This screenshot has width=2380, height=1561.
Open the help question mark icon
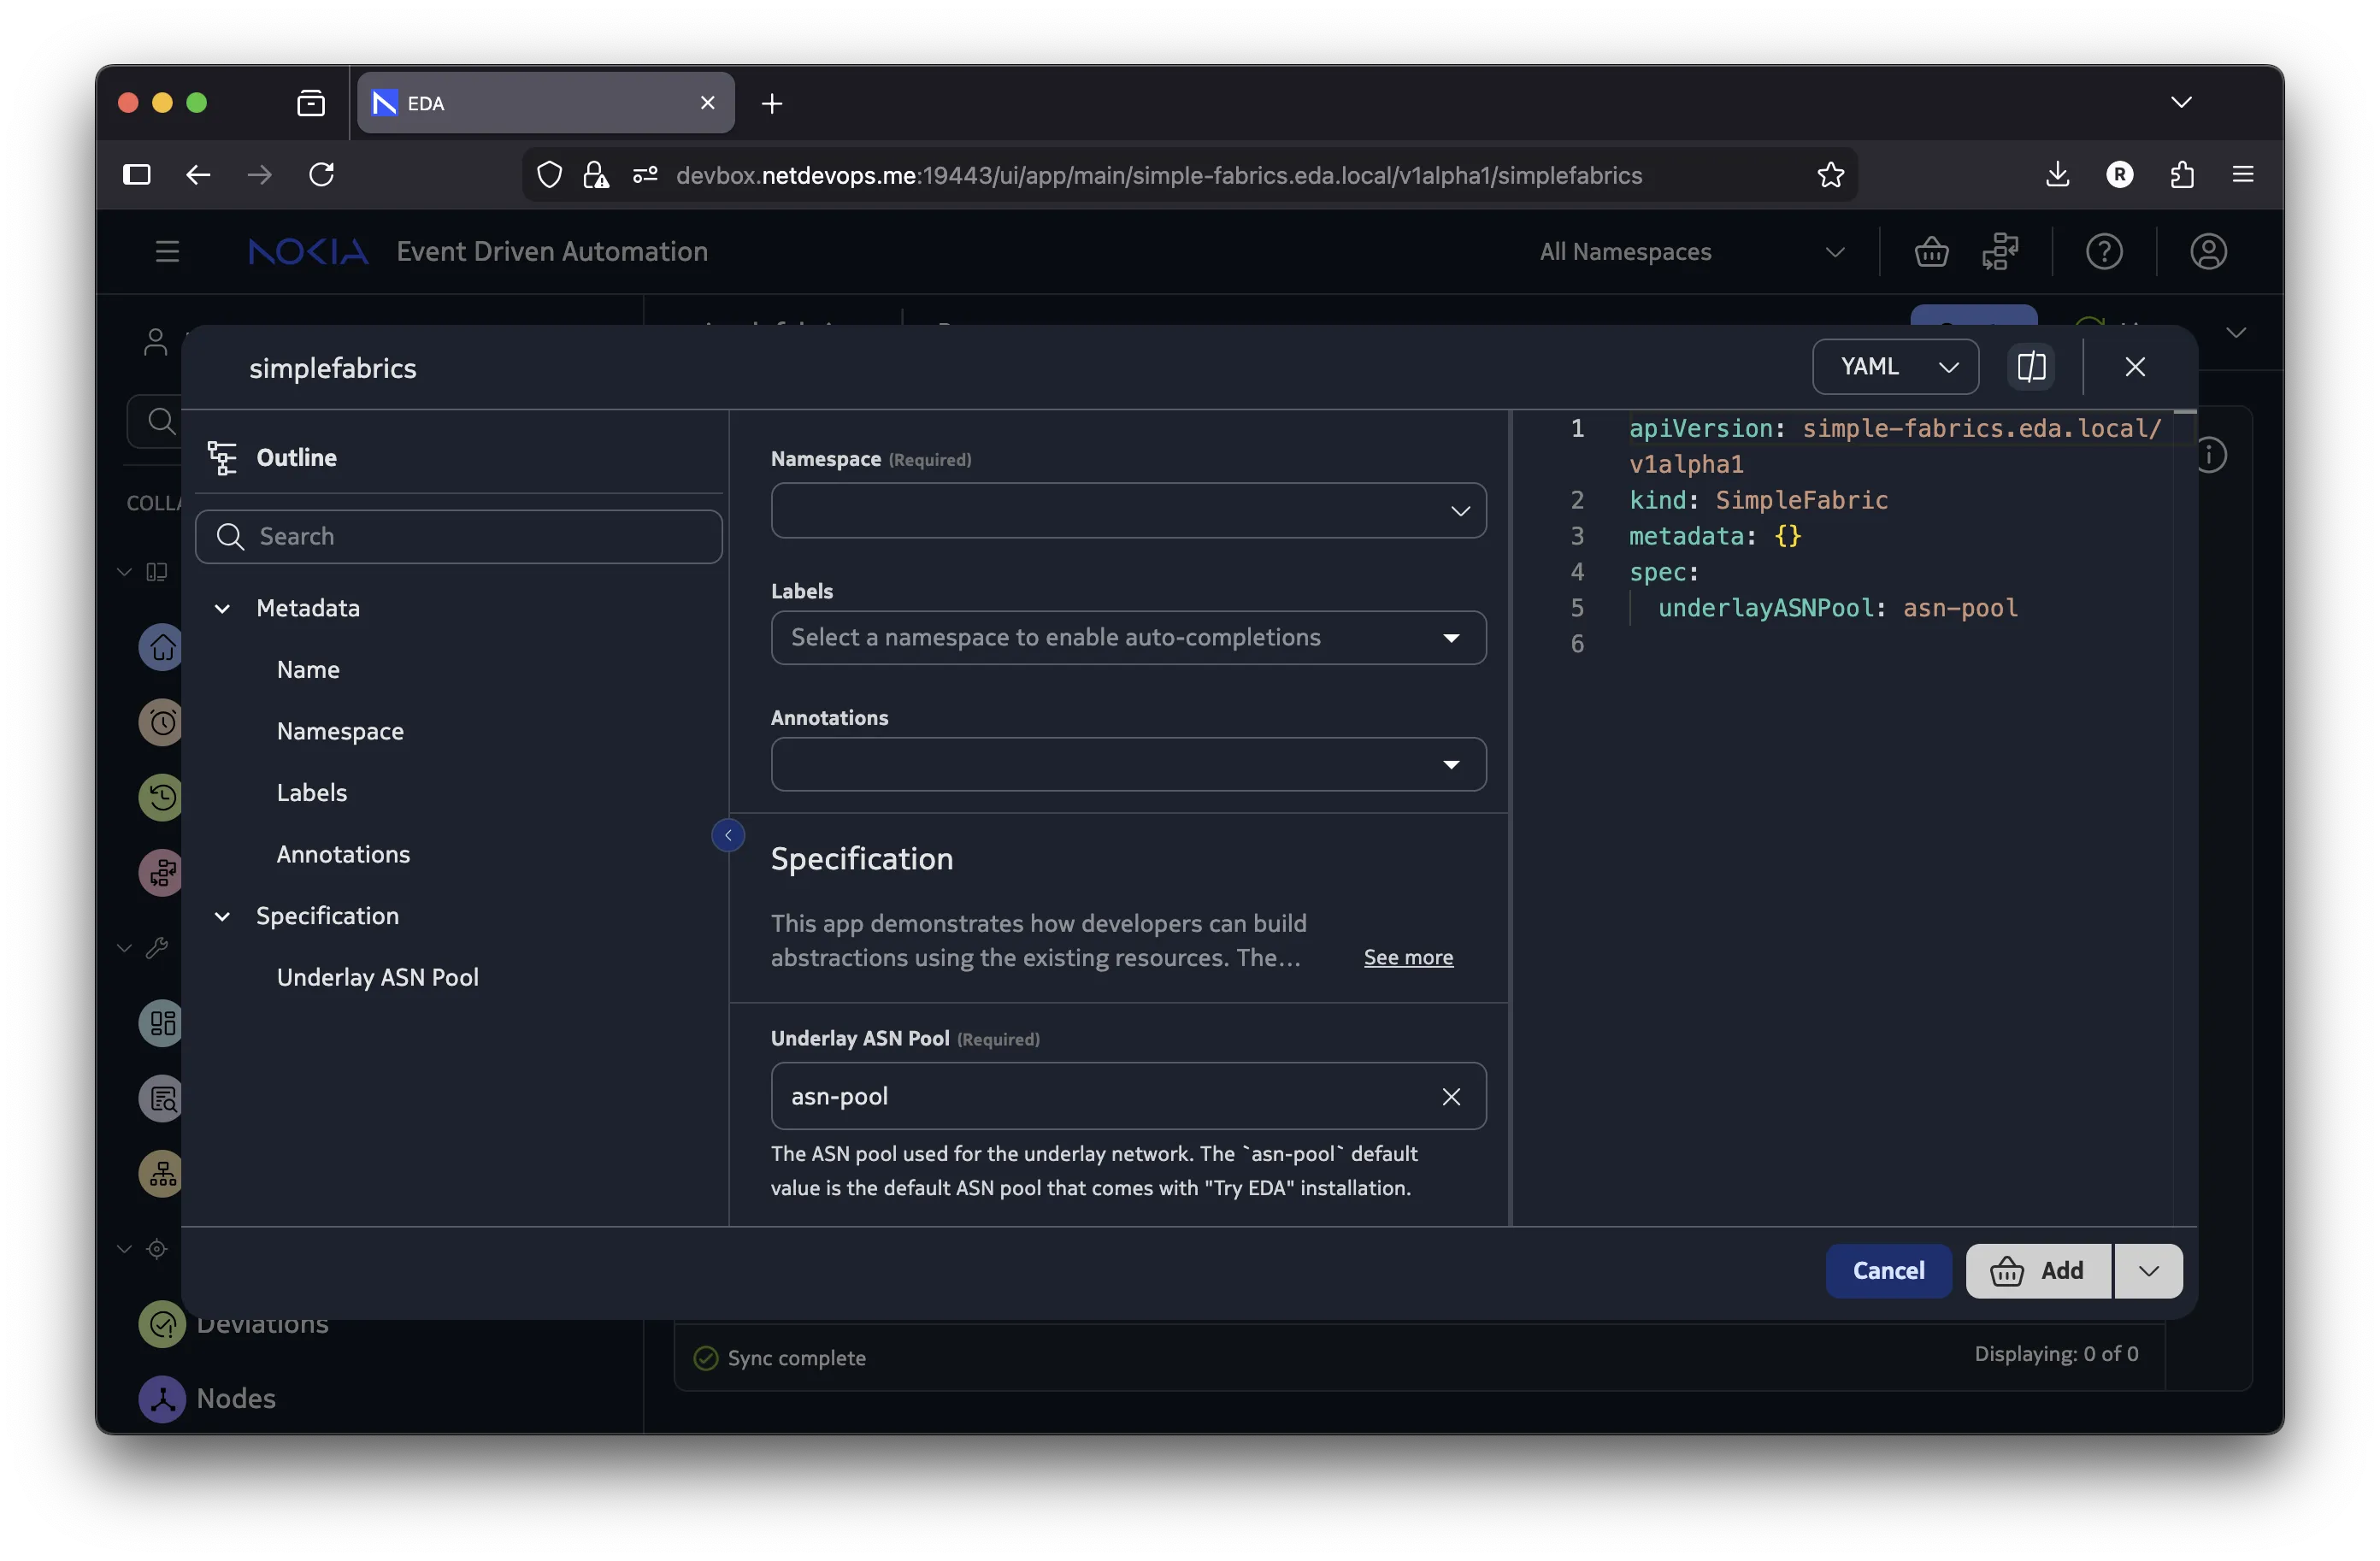point(2104,252)
